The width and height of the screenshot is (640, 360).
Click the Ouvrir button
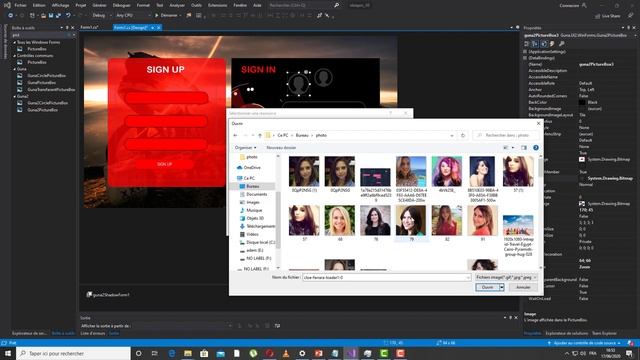click(487, 287)
